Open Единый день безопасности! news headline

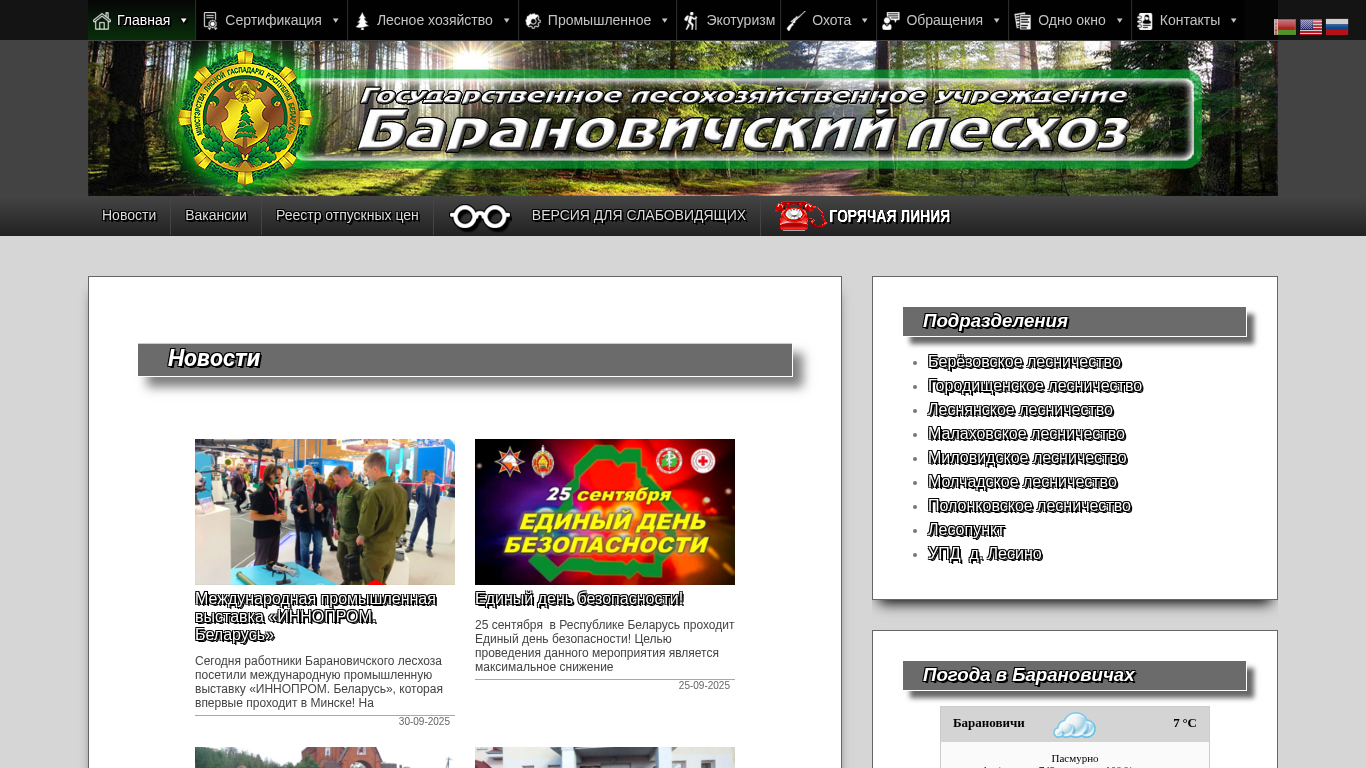(x=579, y=599)
